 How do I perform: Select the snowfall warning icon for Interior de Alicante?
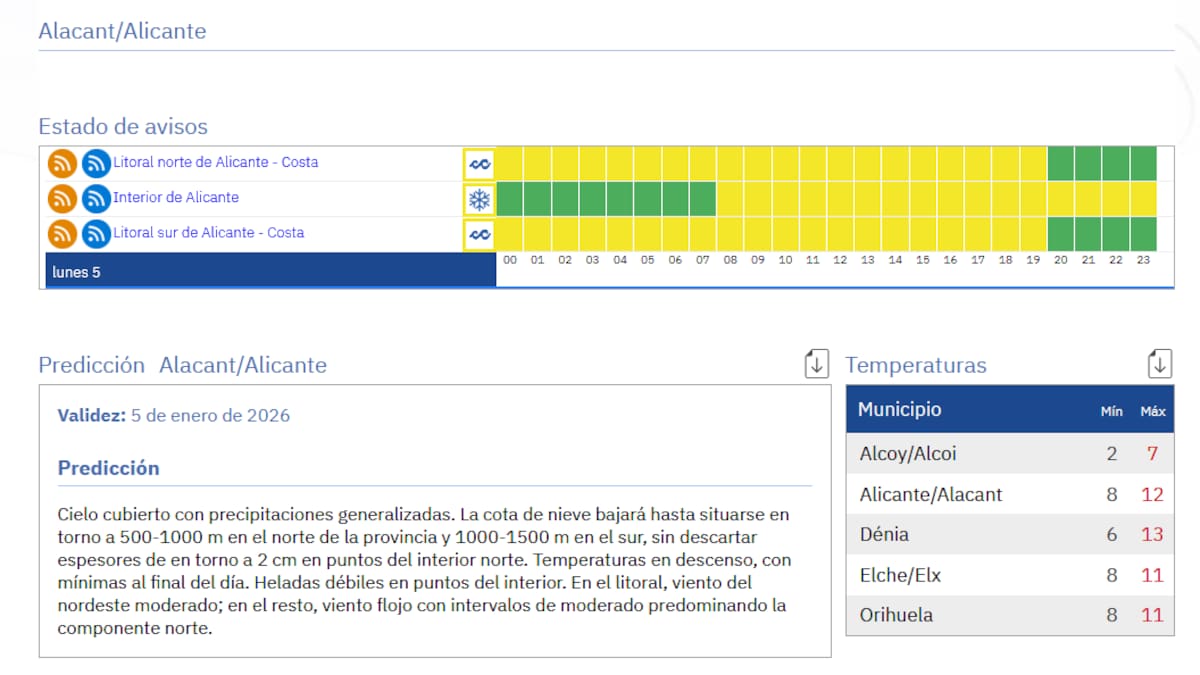pos(478,198)
